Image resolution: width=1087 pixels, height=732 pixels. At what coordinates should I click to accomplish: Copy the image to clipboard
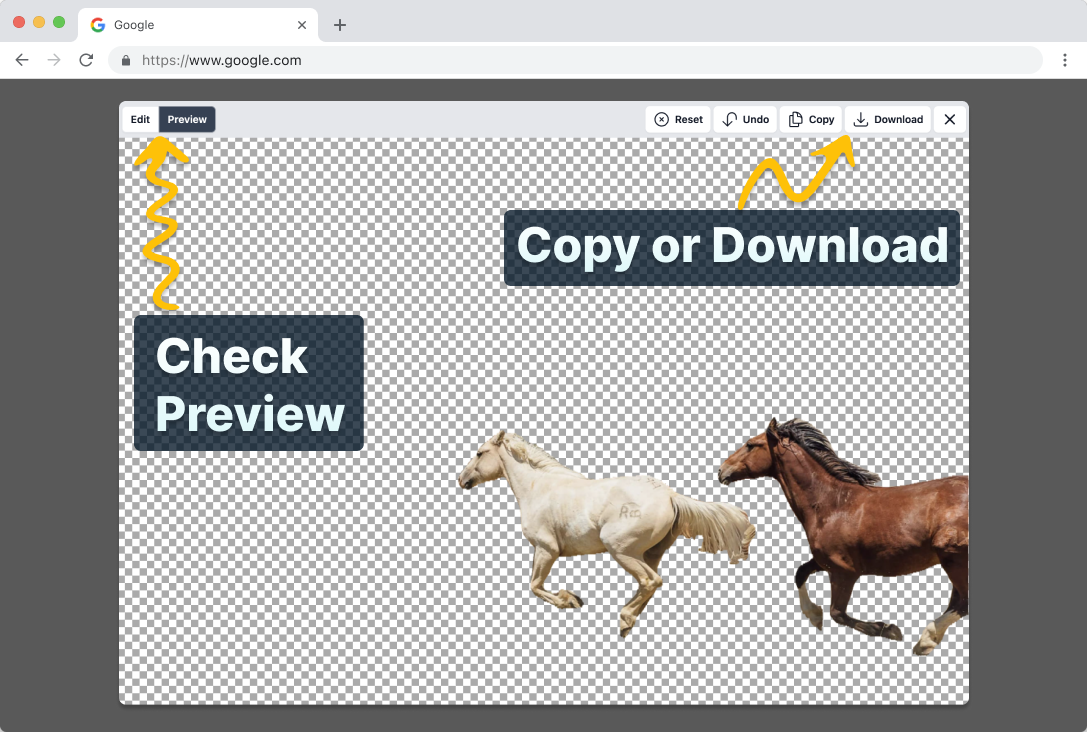pyautogui.click(x=811, y=120)
